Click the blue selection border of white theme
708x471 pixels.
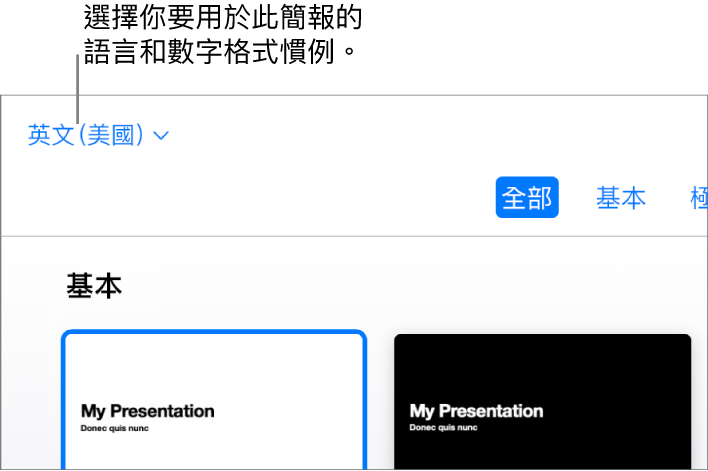[x=213, y=332]
